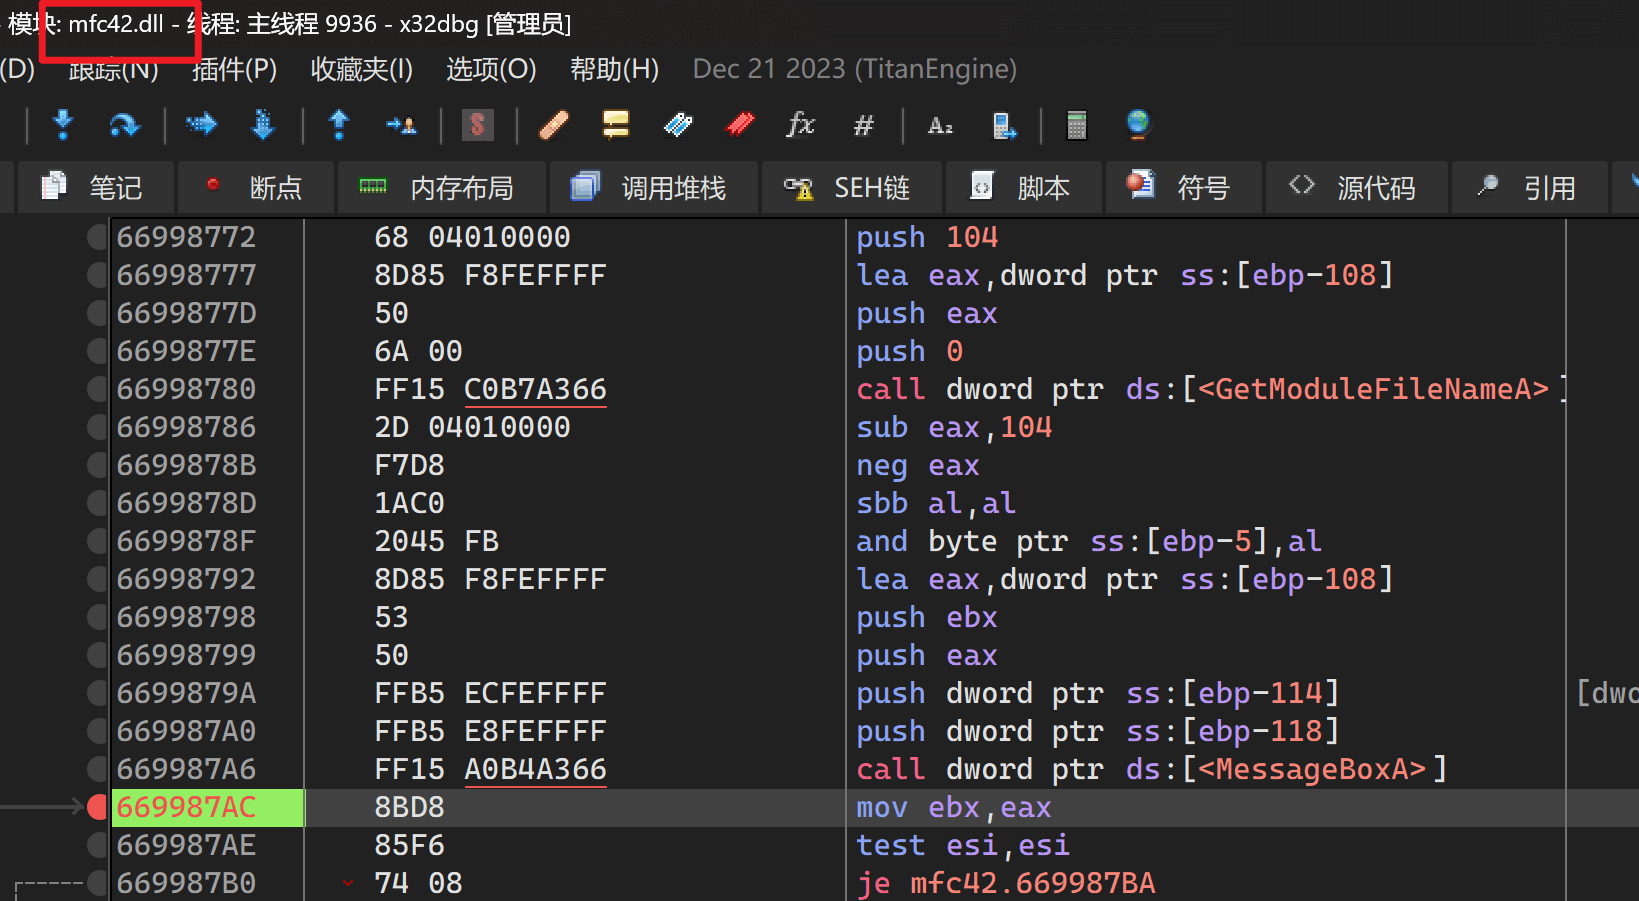Toggle the red breakpoint at 669987AC
1639x901 pixels.
point(97,808)
